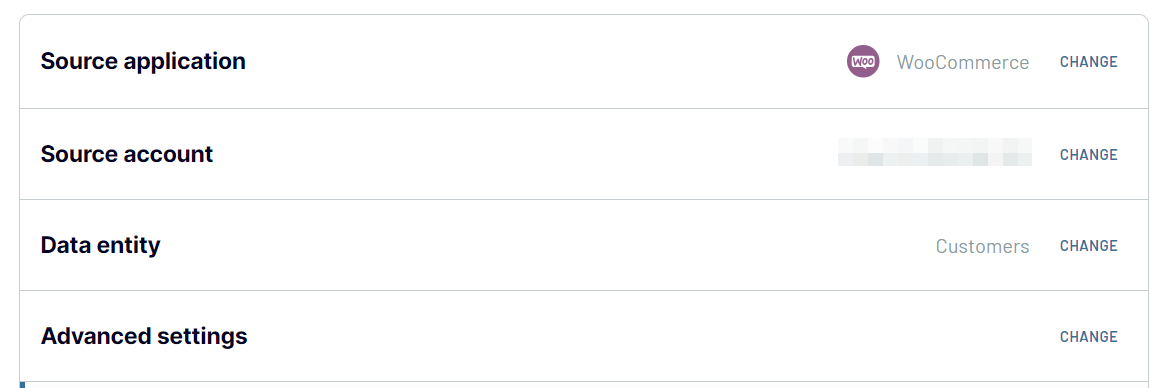The width and height of the screenshot is (1160, 388).
Task: Select the Source application heading
Action: (143, 61)
